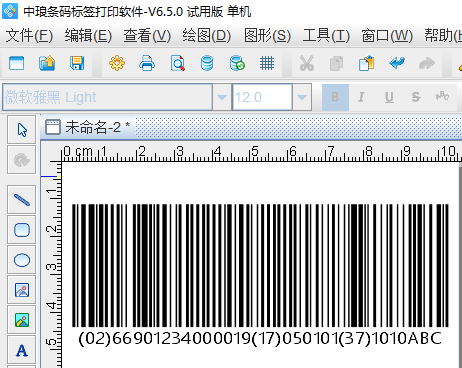Paste from the clipboard icon
The height and width of the screenshot is (368, 462).
366,63
